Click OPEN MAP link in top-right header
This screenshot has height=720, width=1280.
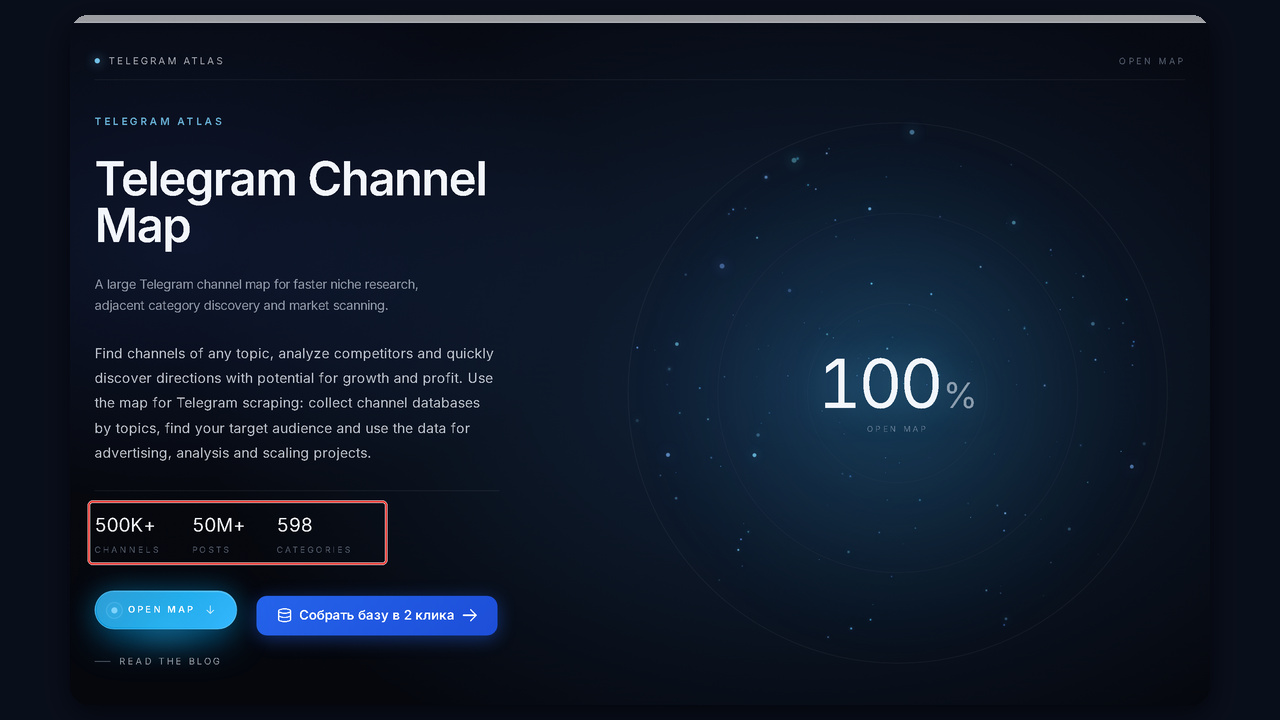1151,61
